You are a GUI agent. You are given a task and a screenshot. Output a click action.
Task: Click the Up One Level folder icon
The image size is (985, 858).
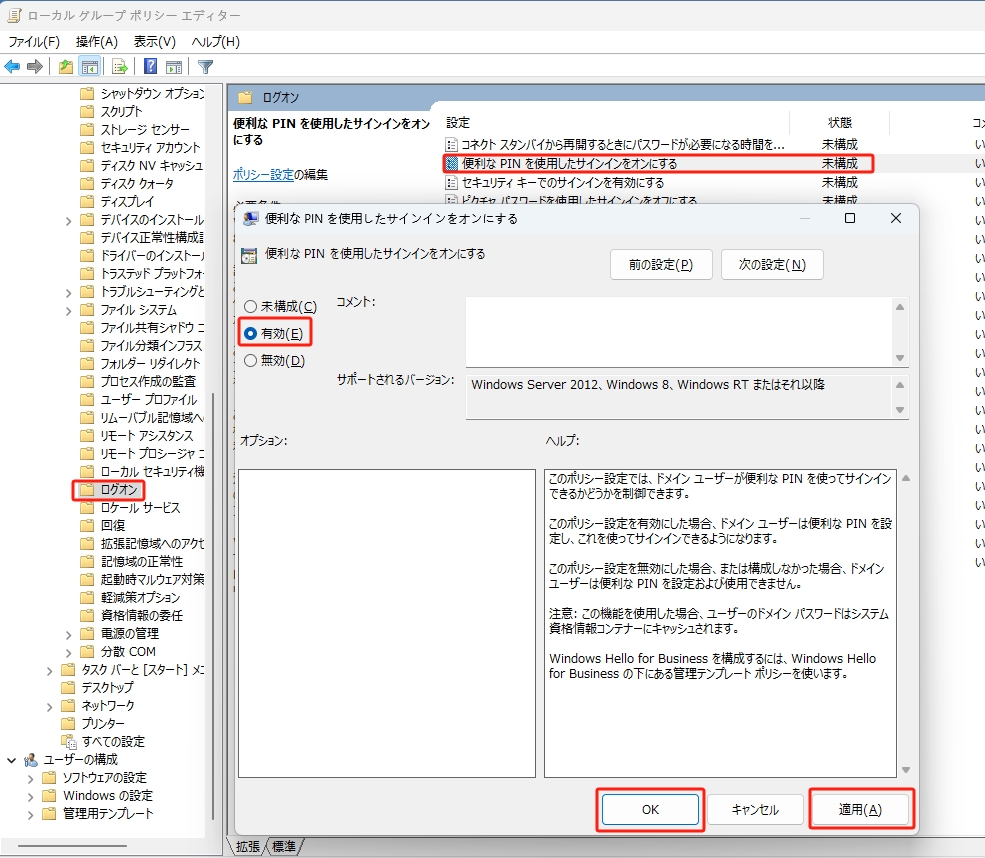pos(66,67)
